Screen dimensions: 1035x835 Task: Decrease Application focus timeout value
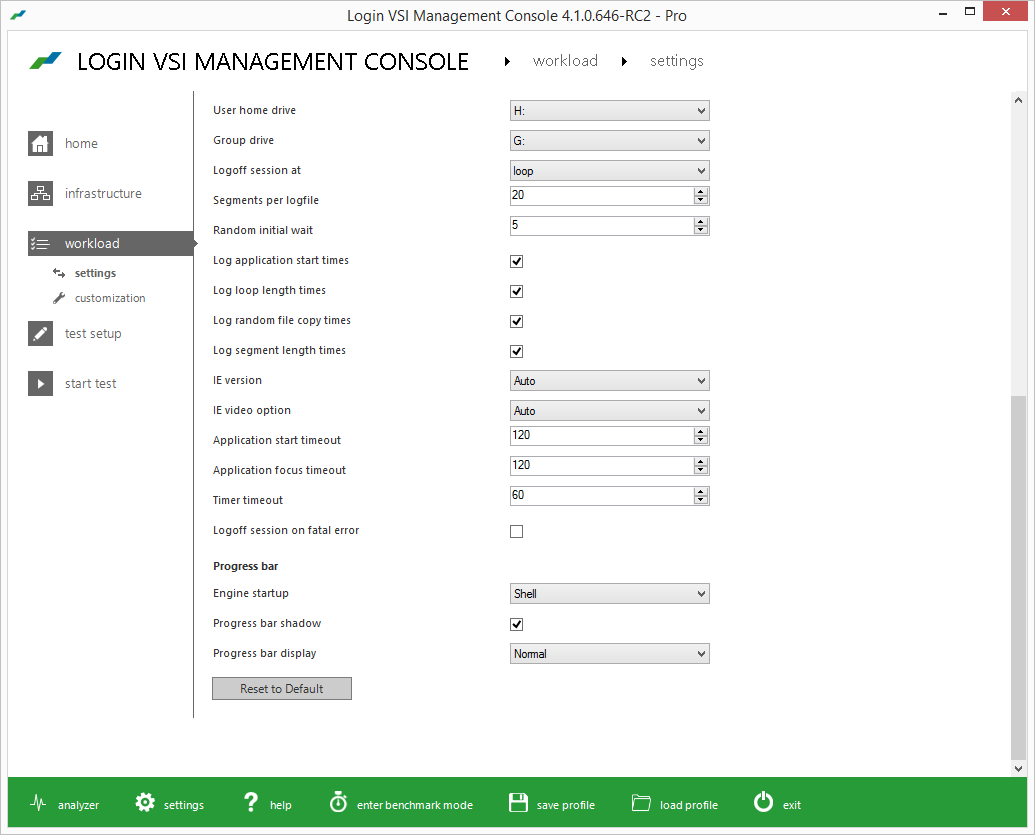tap(701, 470)
